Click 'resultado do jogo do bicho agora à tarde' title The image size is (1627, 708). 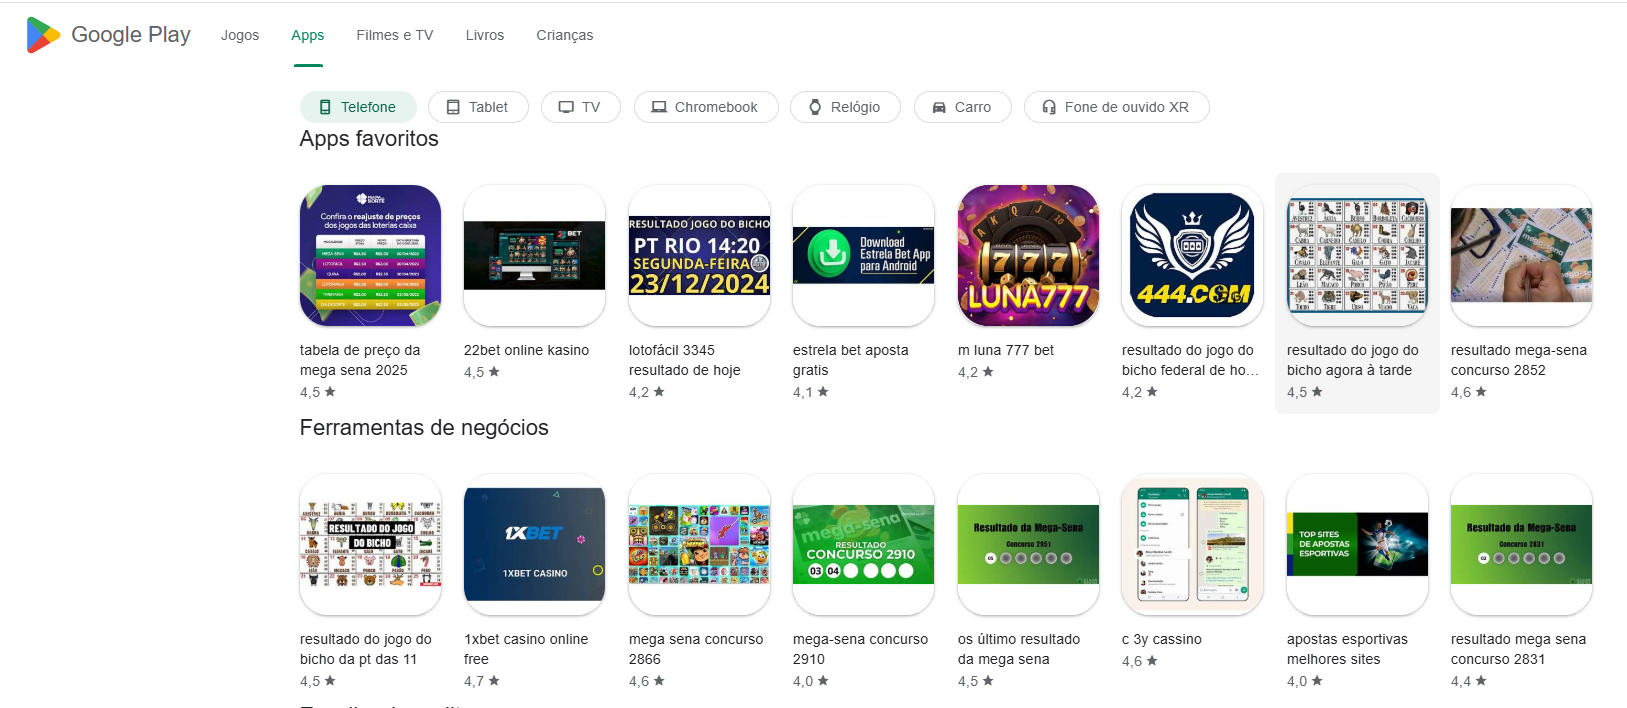1353,360
